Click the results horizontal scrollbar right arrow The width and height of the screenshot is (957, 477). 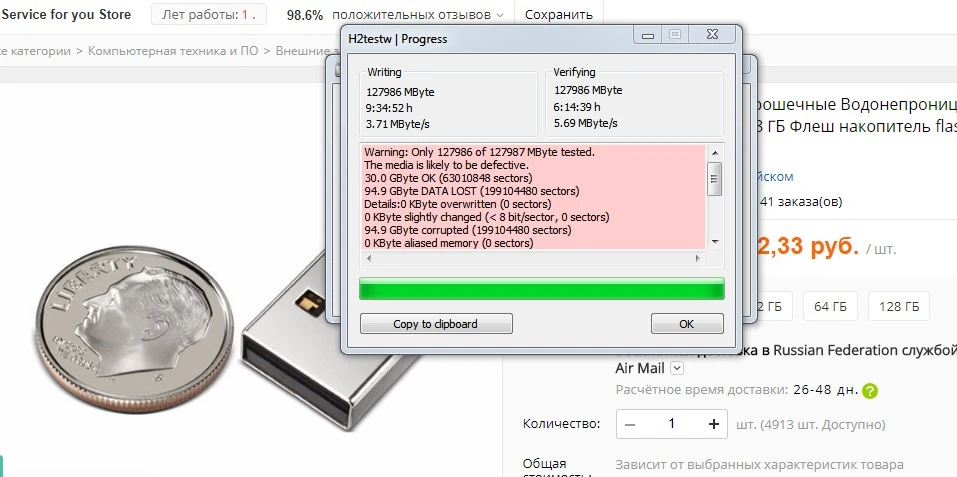[698, 259]
